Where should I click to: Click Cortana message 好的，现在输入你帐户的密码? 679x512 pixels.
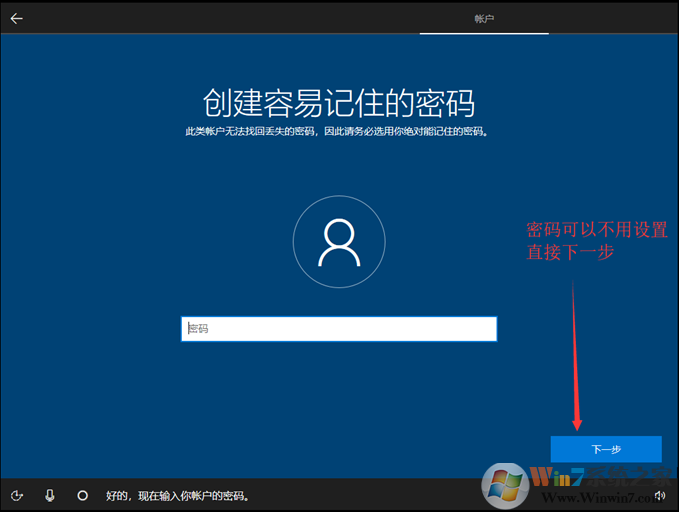(x=177, y=495)
